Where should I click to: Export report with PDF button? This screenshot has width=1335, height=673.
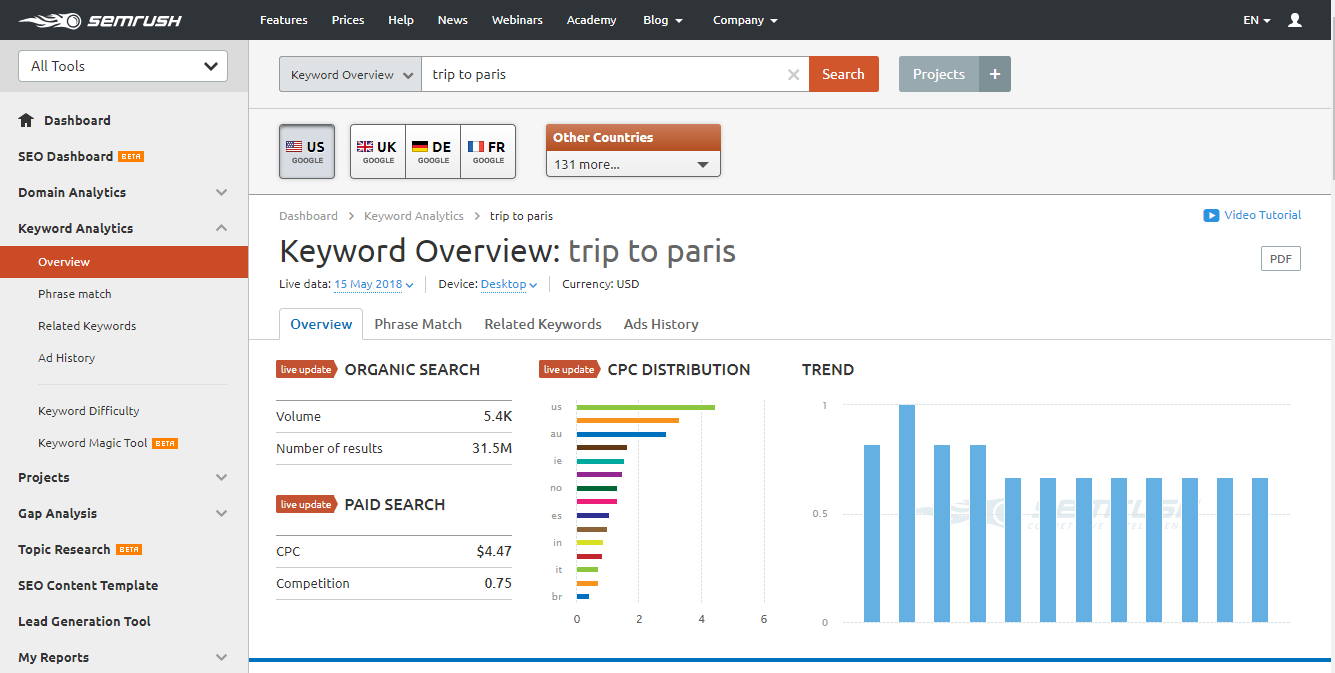(x=1280, y=259)
